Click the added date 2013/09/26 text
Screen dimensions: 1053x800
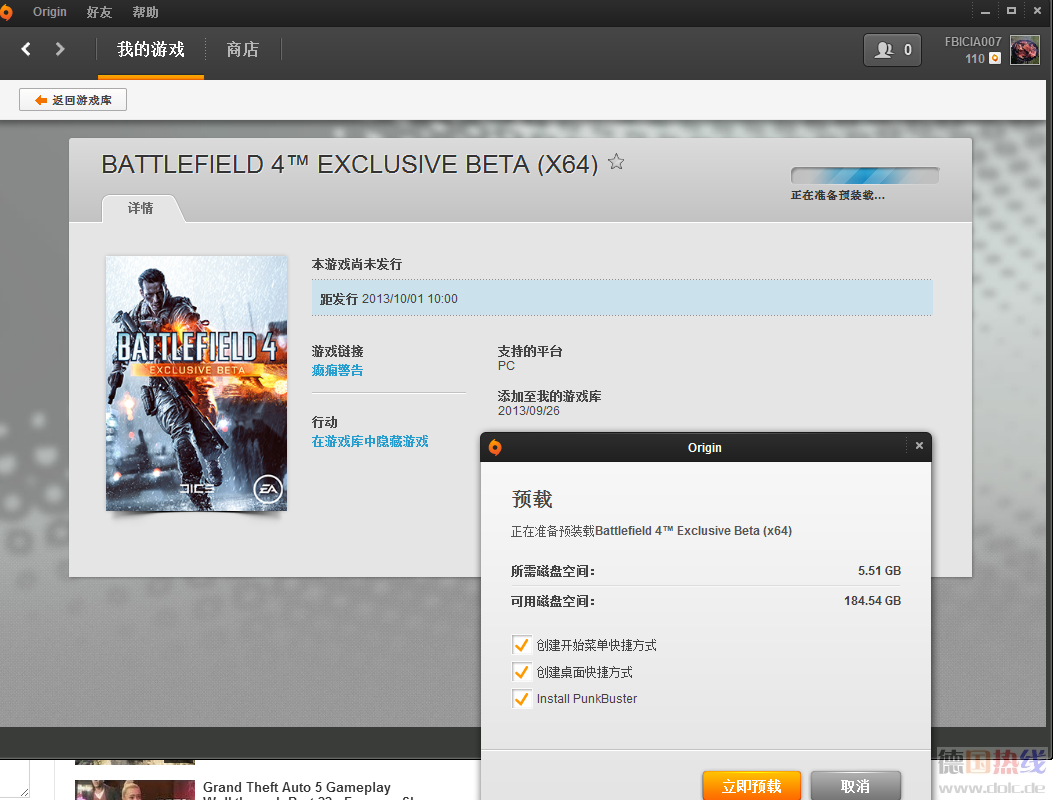(529, 411)
